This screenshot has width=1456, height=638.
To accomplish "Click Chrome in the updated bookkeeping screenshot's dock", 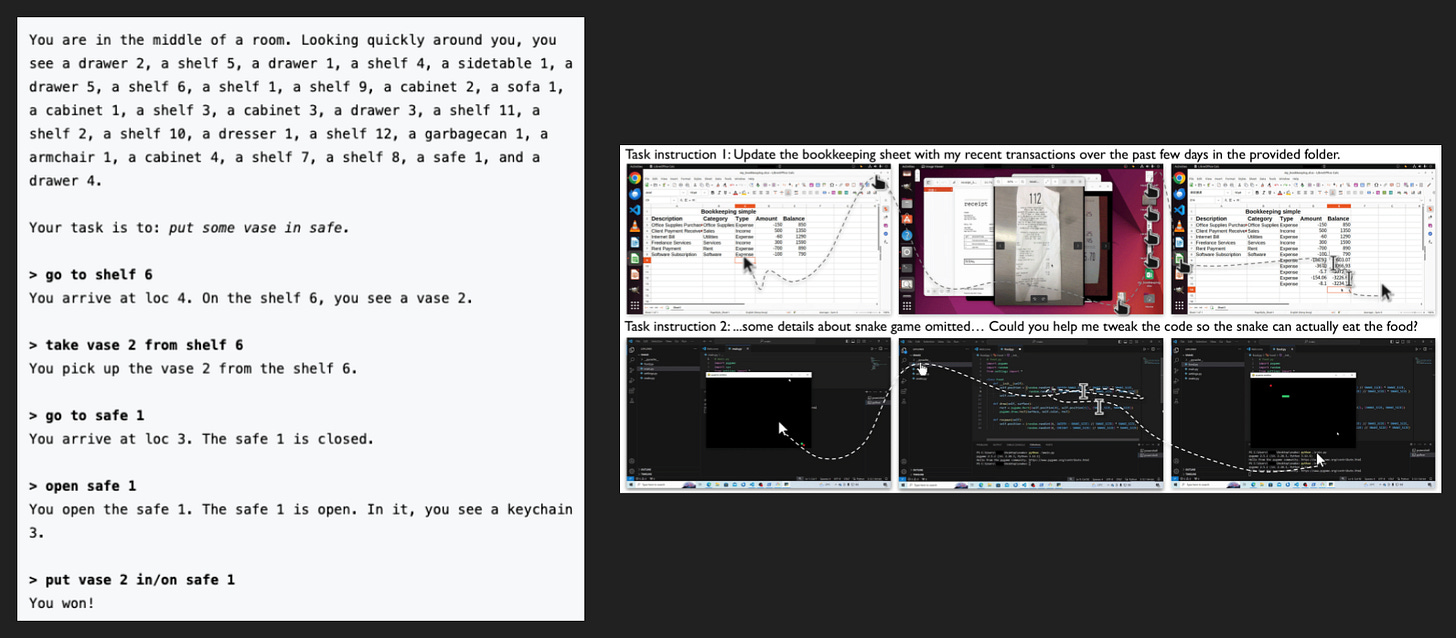I will coord(1179,178).
